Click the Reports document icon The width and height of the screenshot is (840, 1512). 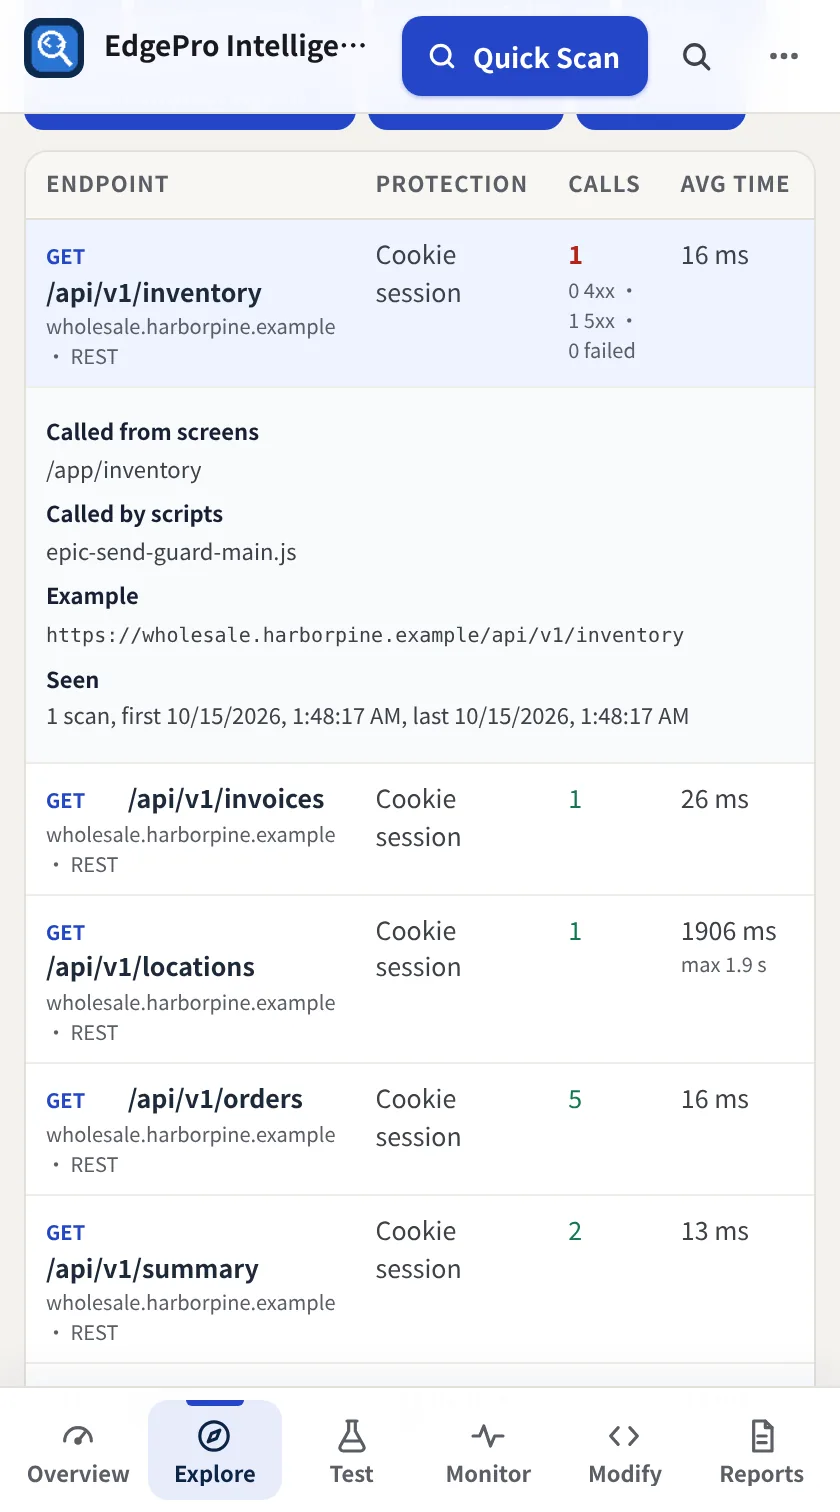pyautogui.click(x=762, y=1437)
